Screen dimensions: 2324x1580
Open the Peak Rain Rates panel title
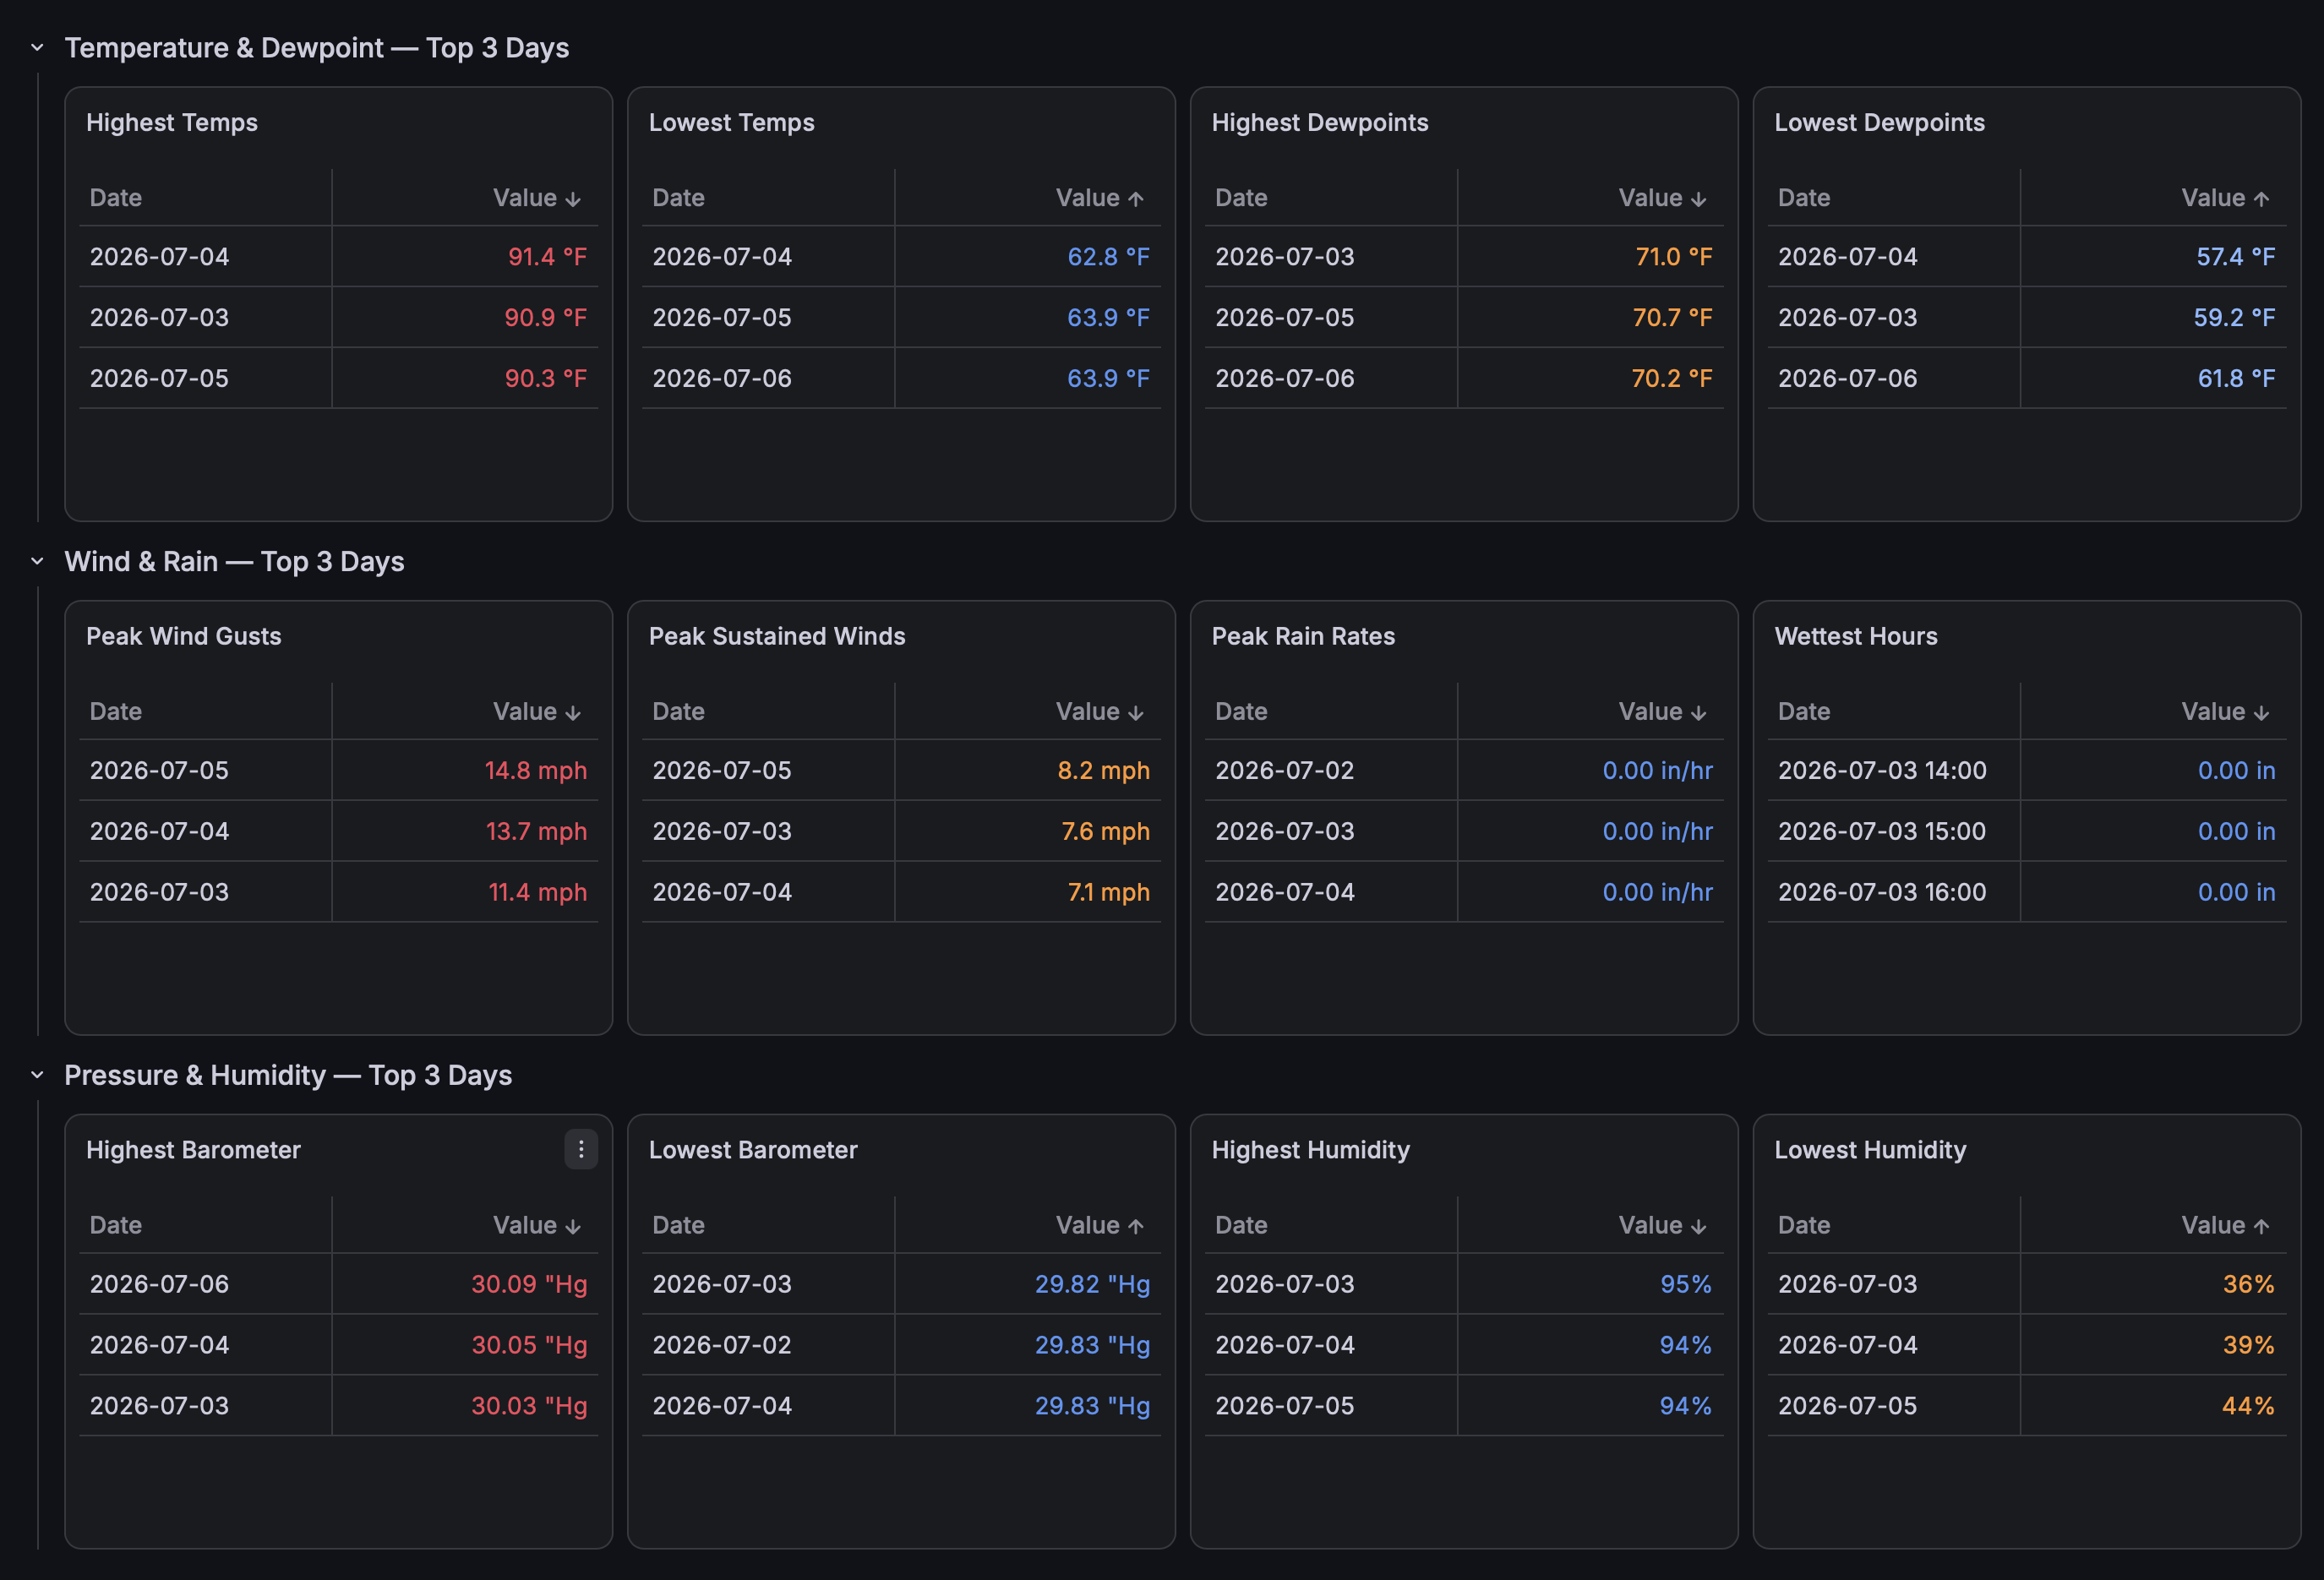pyautogui.click(x=1303, y=636)
